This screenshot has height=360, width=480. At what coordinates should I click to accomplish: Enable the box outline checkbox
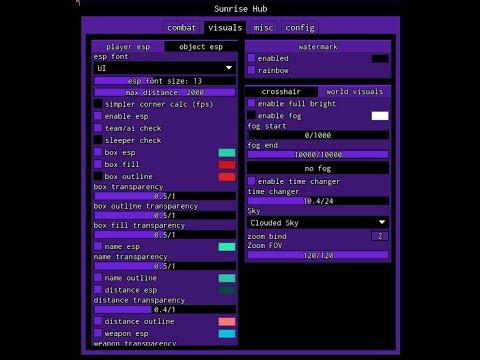pyautogui.click(x=98, y=176)
